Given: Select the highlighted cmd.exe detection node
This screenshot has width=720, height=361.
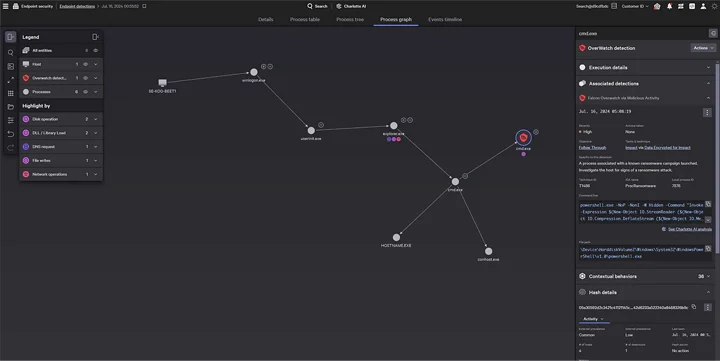Looking at the screenshot, I should (523, 137).
